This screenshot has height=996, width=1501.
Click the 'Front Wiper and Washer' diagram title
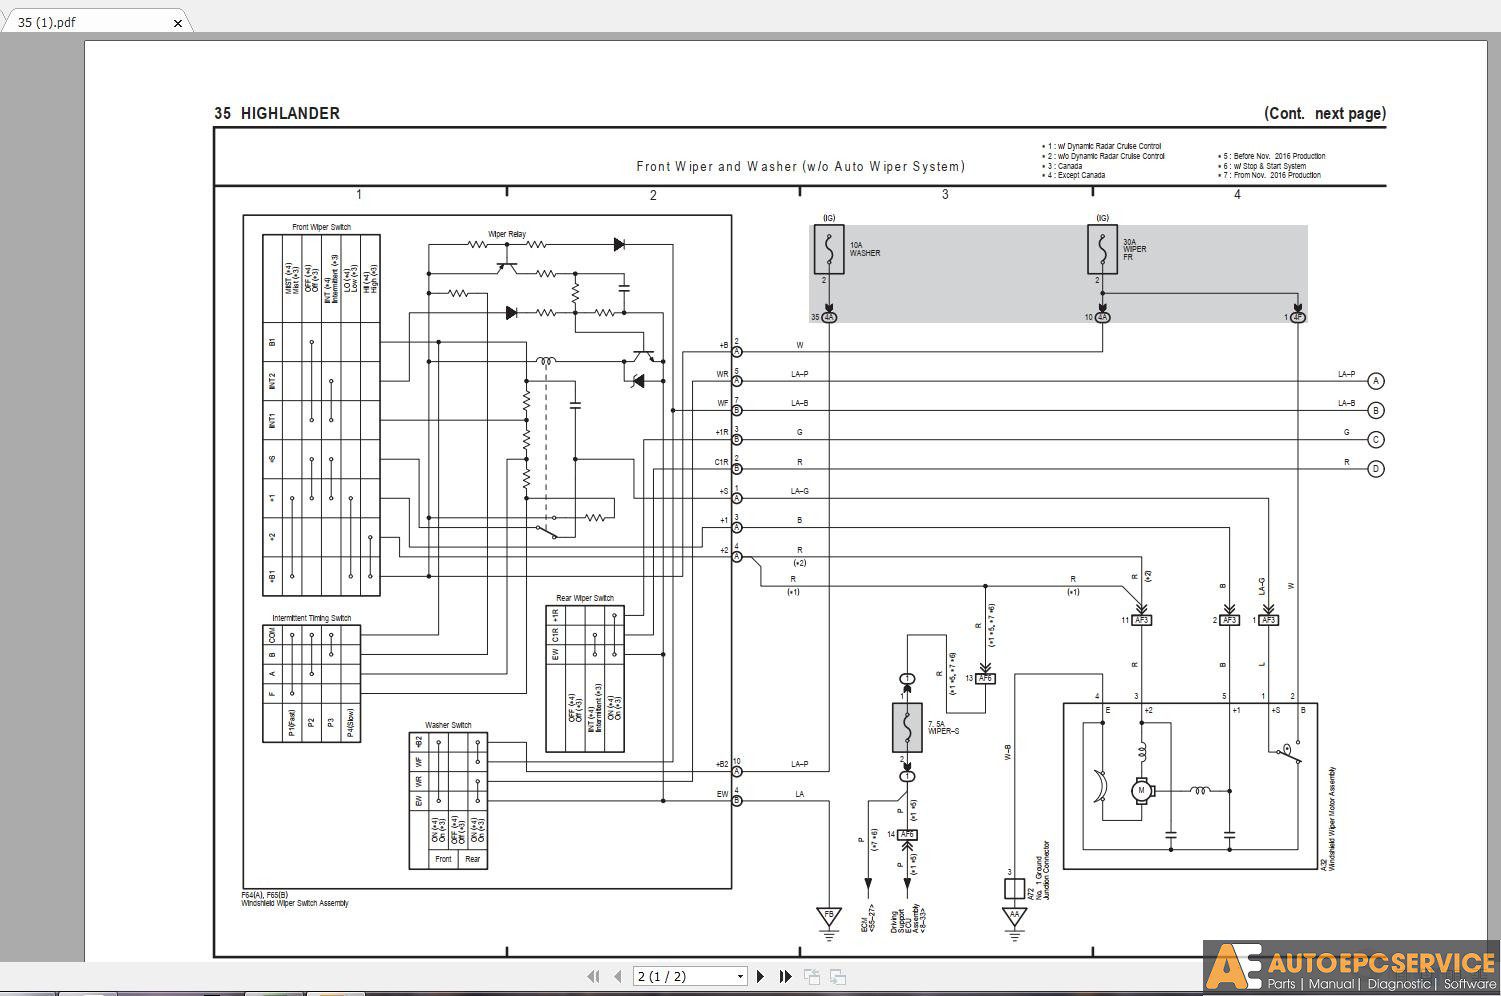[801, 167]
